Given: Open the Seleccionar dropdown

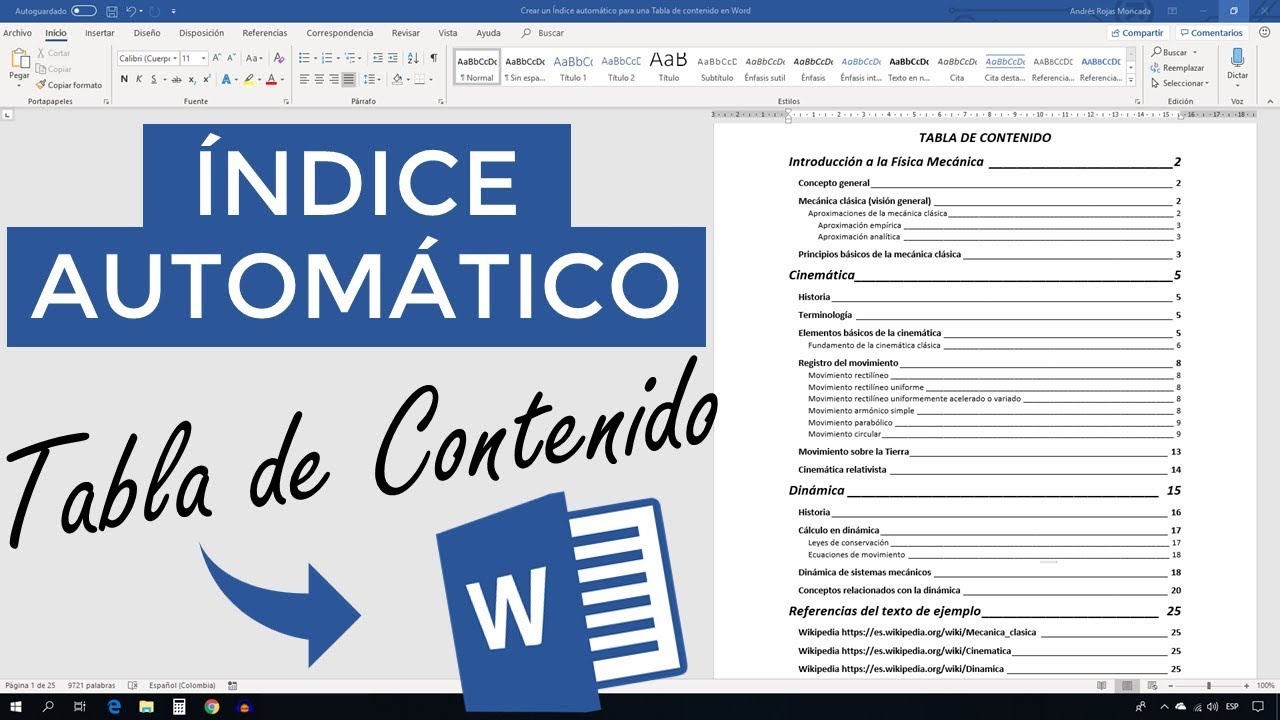Looking at the screenshot, I should (1181, 84).
